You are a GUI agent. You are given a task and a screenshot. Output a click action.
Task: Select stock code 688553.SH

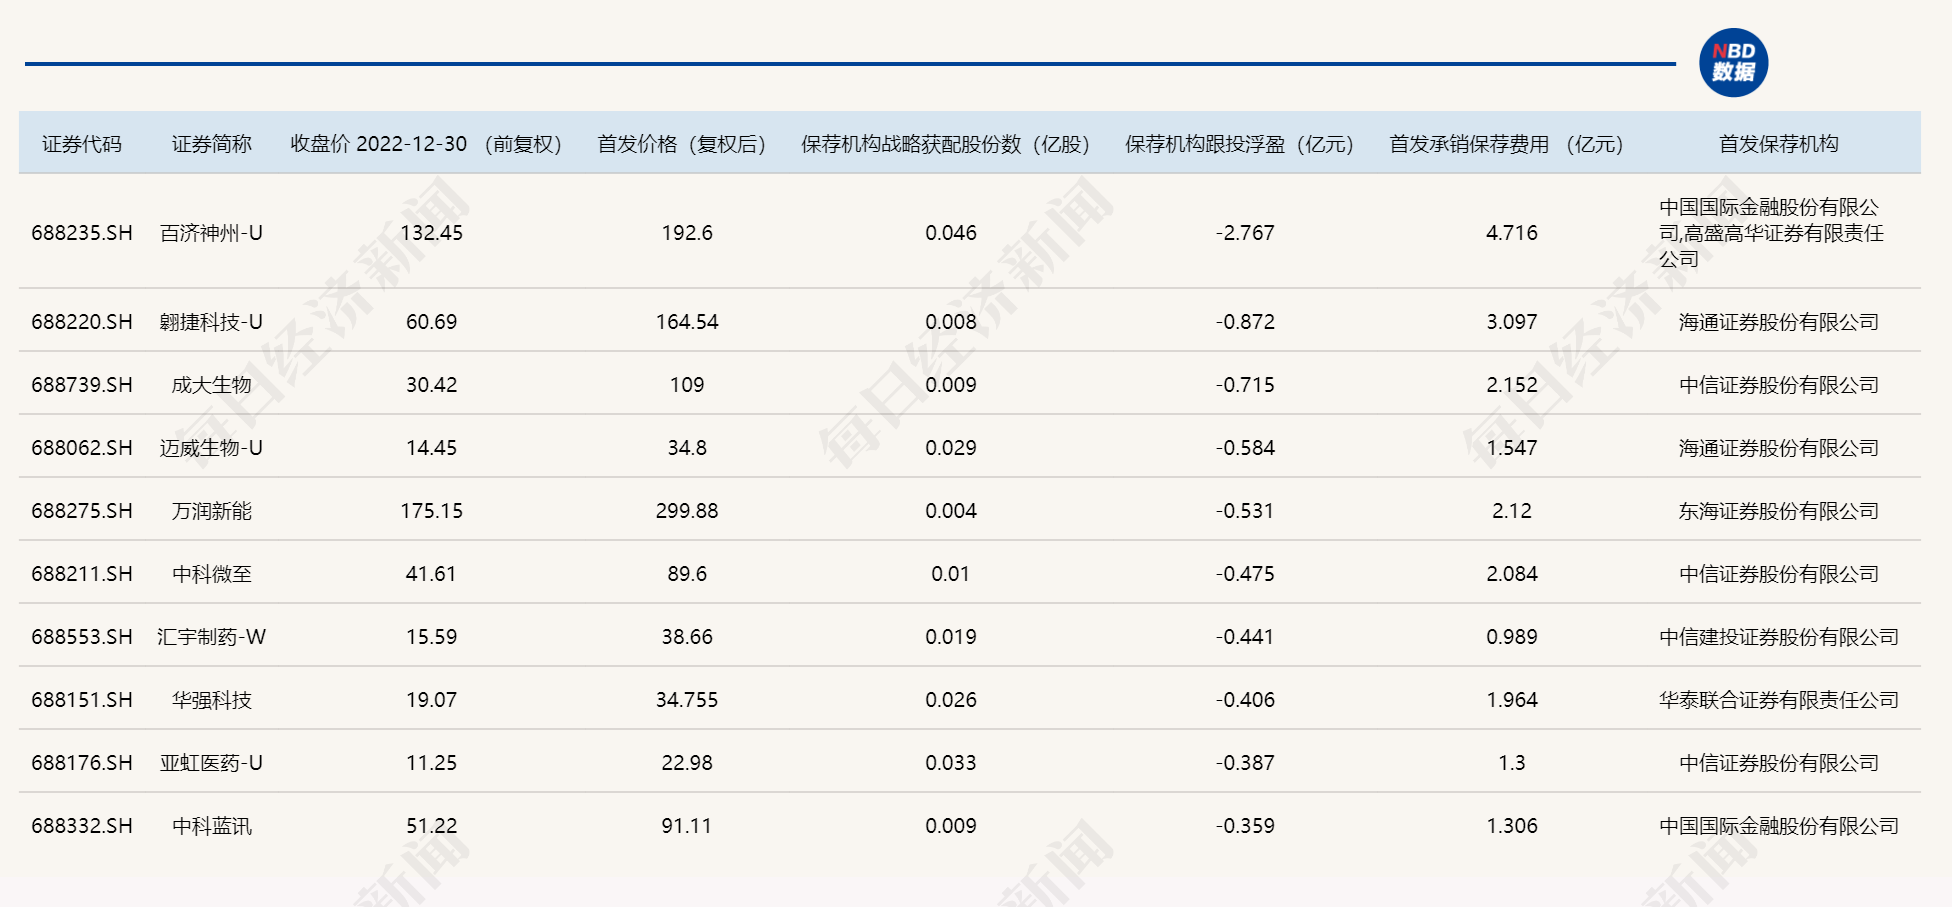[82, 637]
